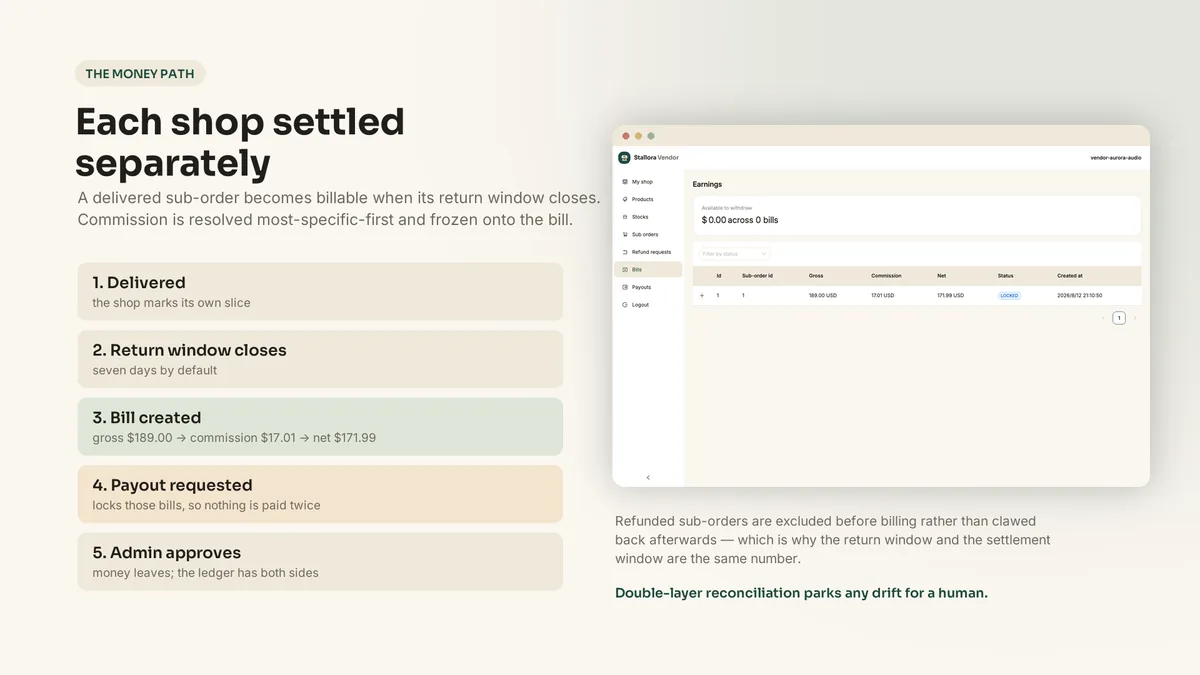Click the Status column header
1200x675 pixels.
coord(1006,276)
